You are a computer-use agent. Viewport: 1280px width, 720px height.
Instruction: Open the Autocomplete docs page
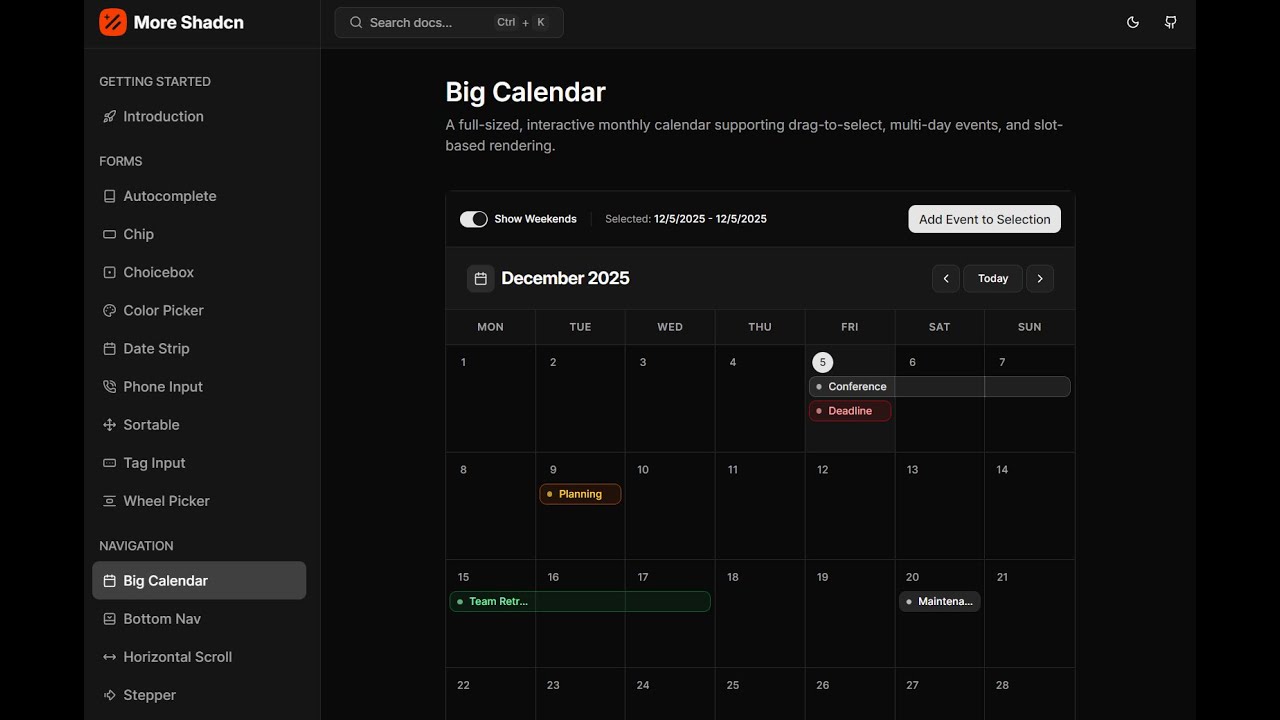click(169, 196)
